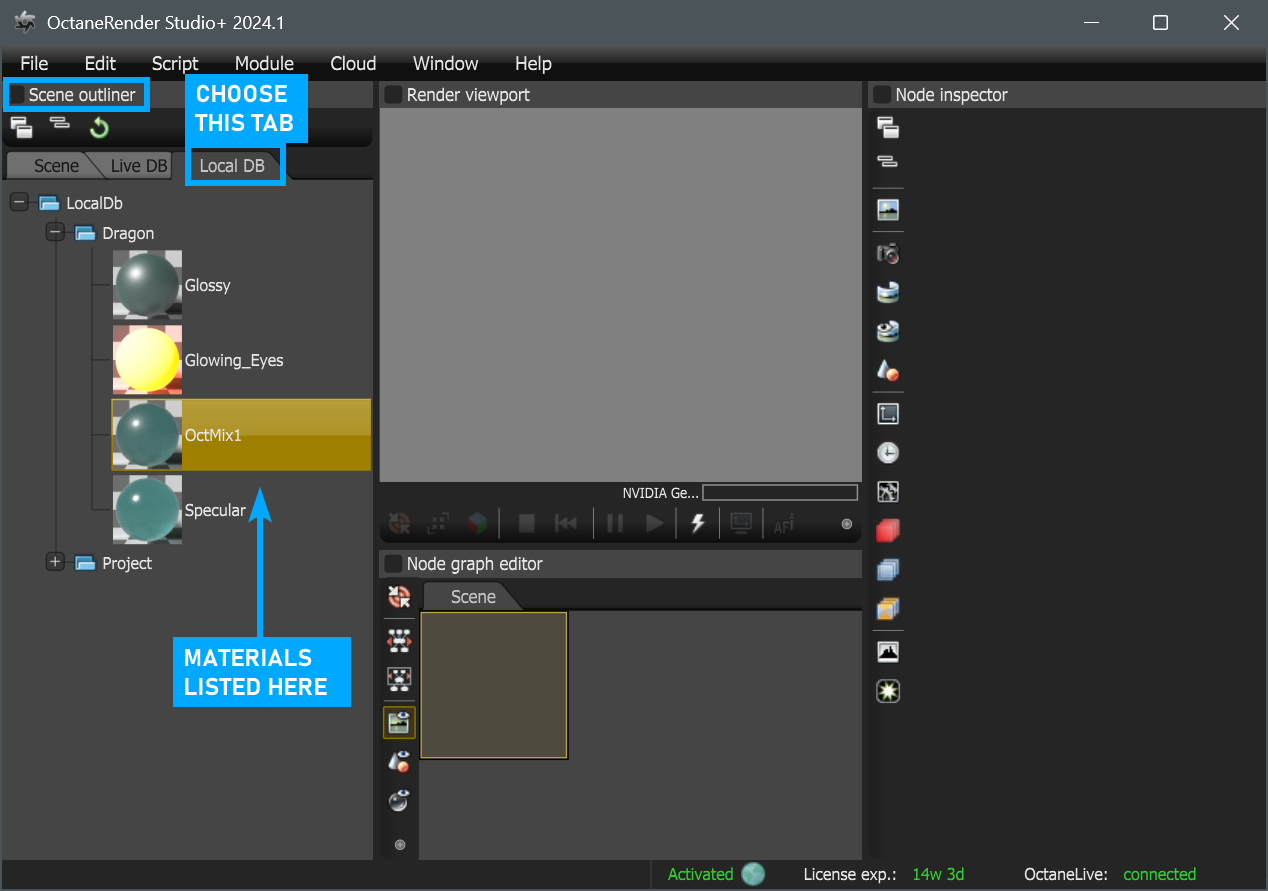Image resolution: width=1268 pixels, height=891 pixels.
Task: Open the Script menu
Action: [x=175, y=63]
